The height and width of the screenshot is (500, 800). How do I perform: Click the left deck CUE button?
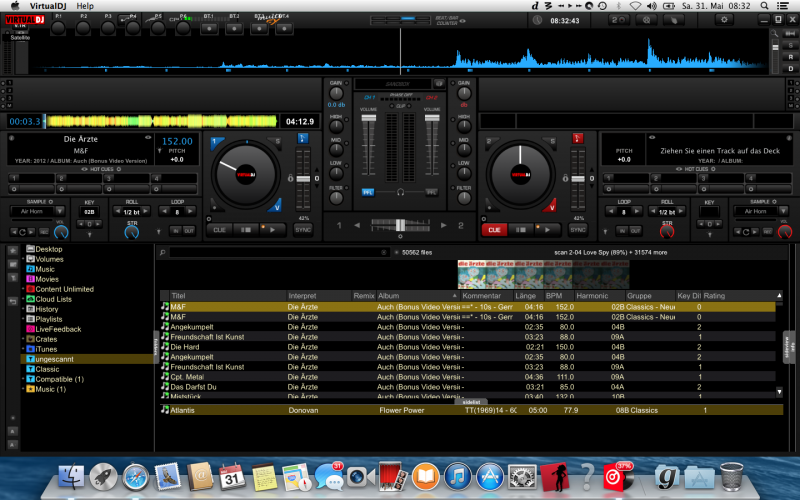pyautogui.click(x=219, y=230)
